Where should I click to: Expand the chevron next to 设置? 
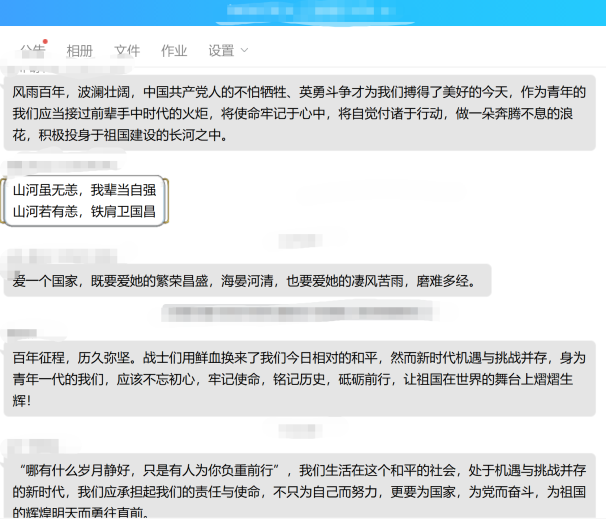(245, 51)
